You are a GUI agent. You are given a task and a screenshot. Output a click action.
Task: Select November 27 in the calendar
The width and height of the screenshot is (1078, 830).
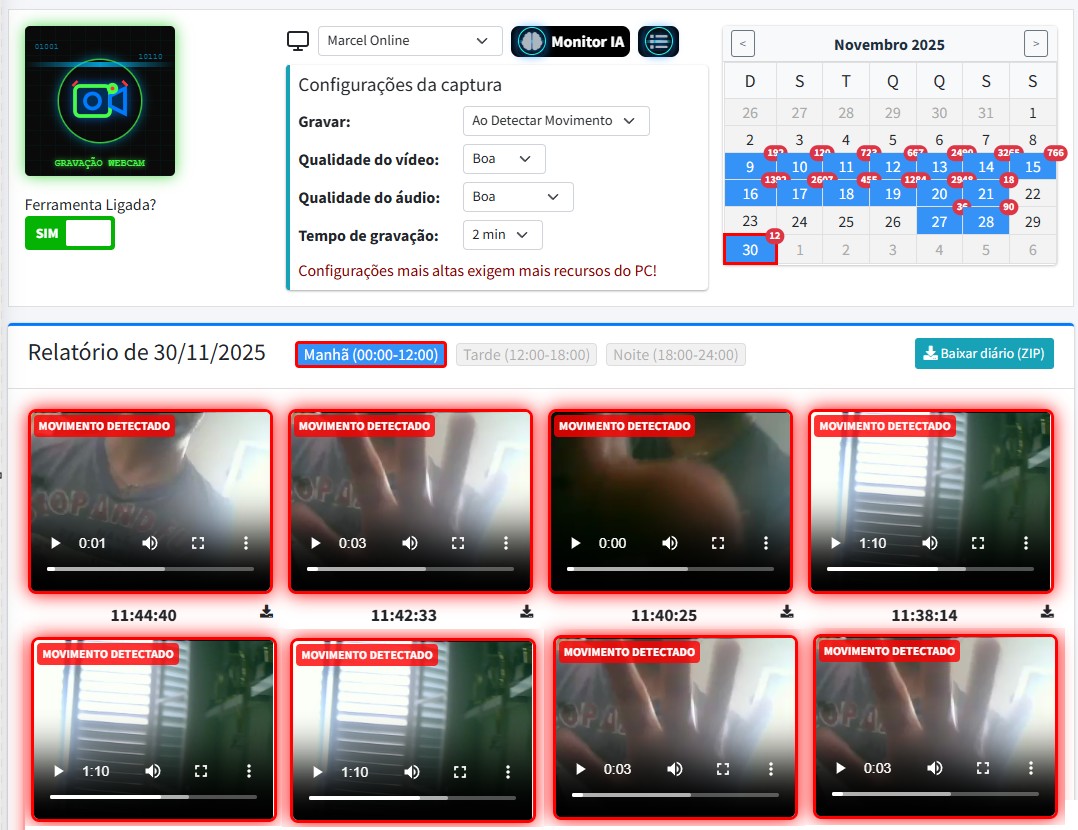(x=939, y=222)
